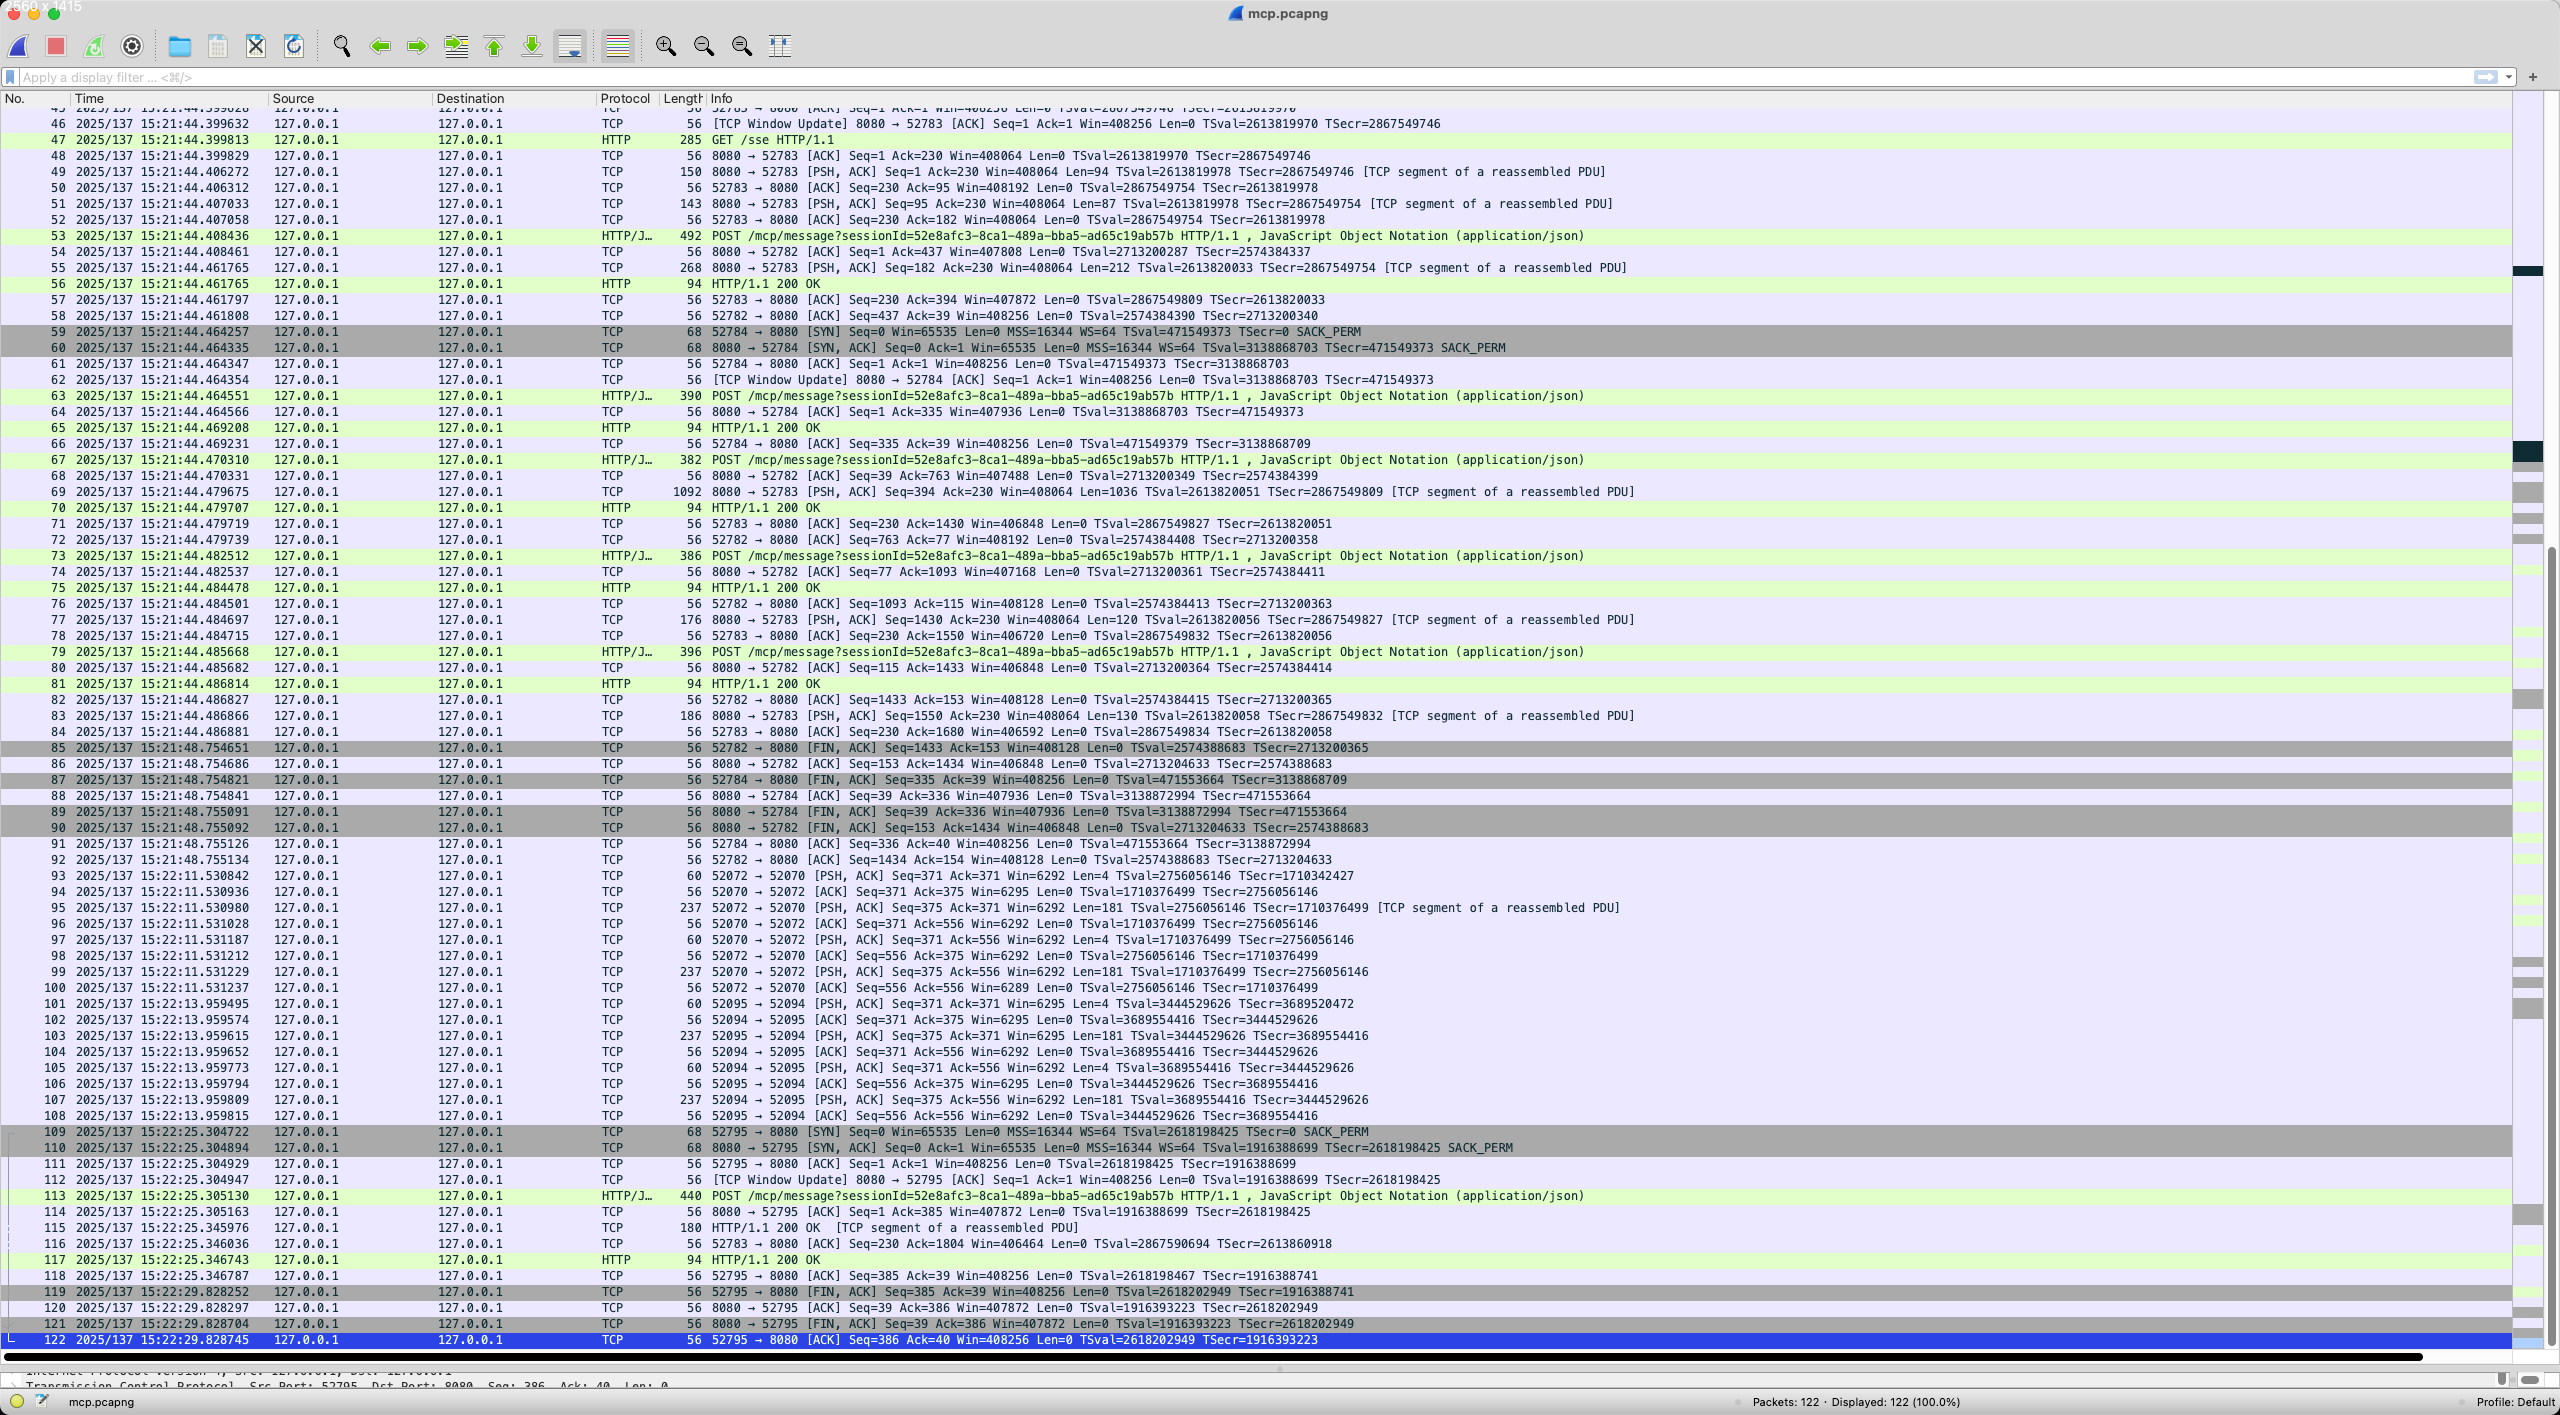Open a capture file via the folder icon
This screenshot has height=1415, width=2560.
[x=180, y=46]
